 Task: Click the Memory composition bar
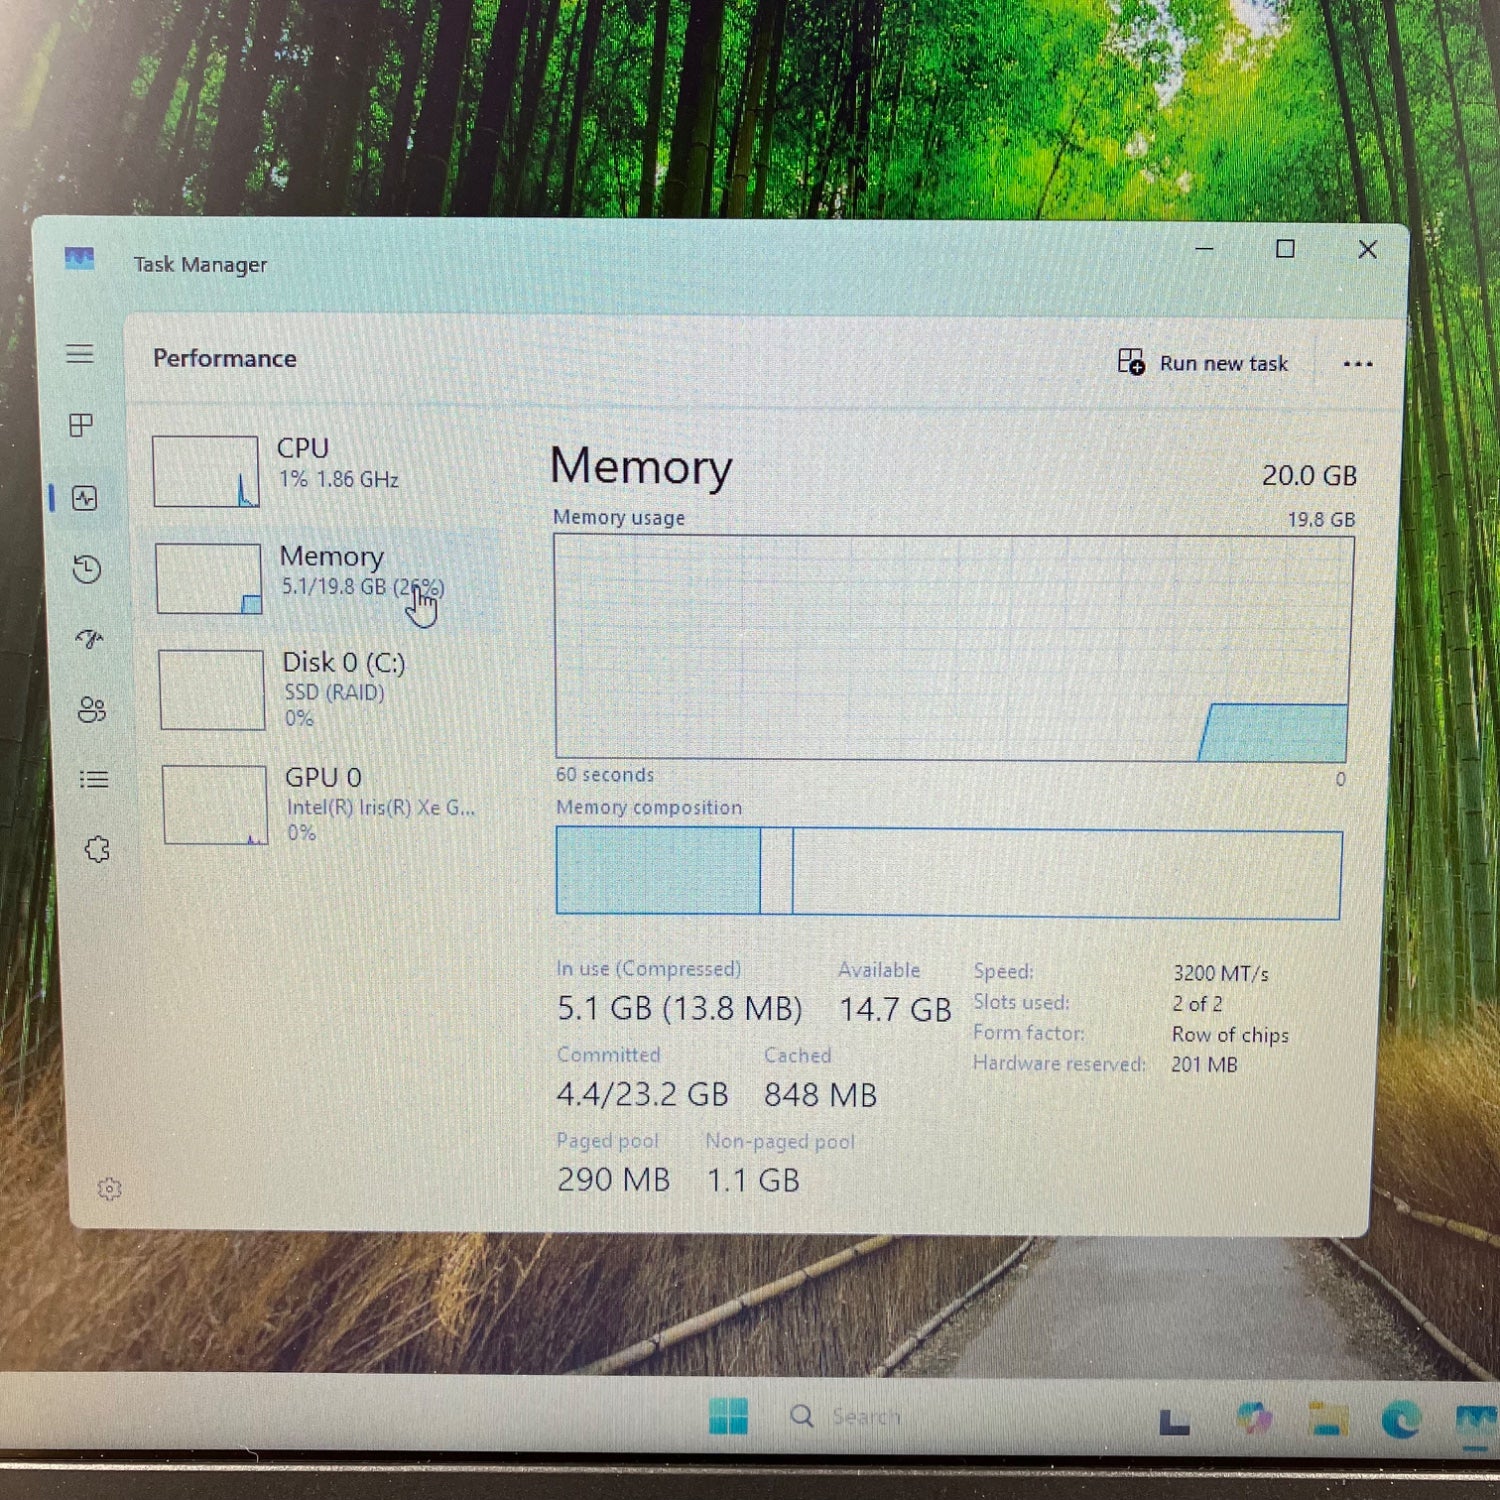[x=948, y=873]
